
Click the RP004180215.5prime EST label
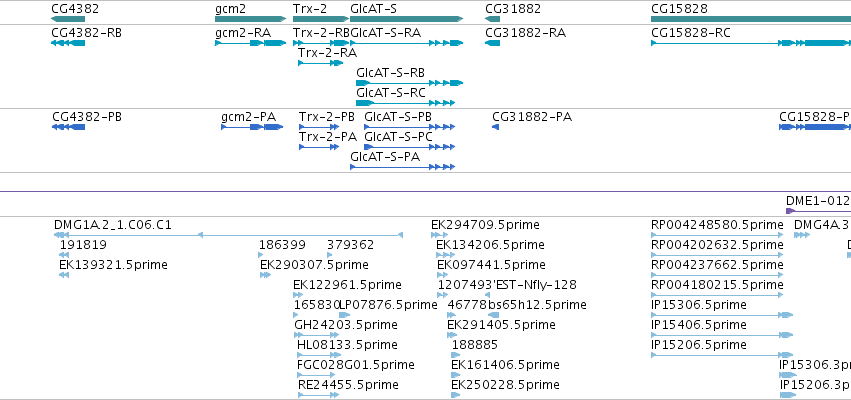pos(717,285)
